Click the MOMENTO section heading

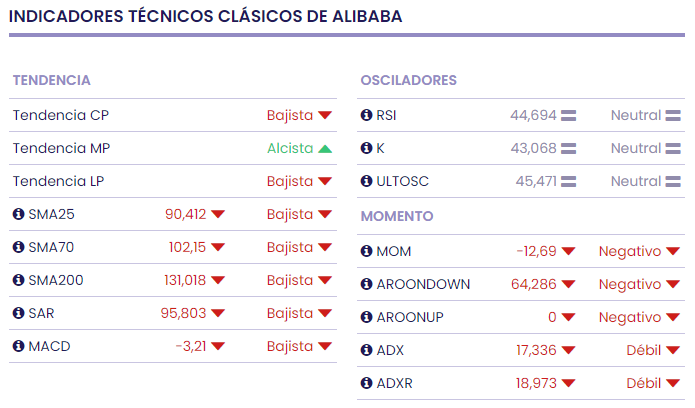tap(397, 216)
